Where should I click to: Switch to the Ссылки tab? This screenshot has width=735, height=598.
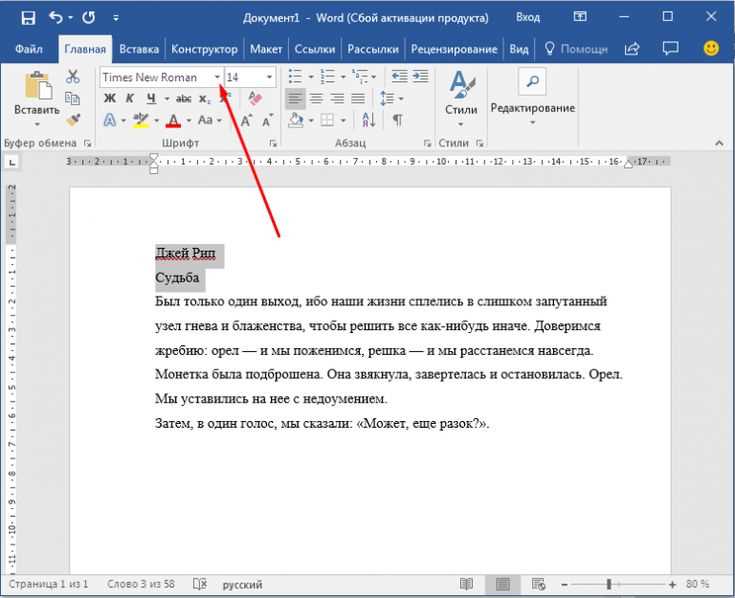click(315, 49)
